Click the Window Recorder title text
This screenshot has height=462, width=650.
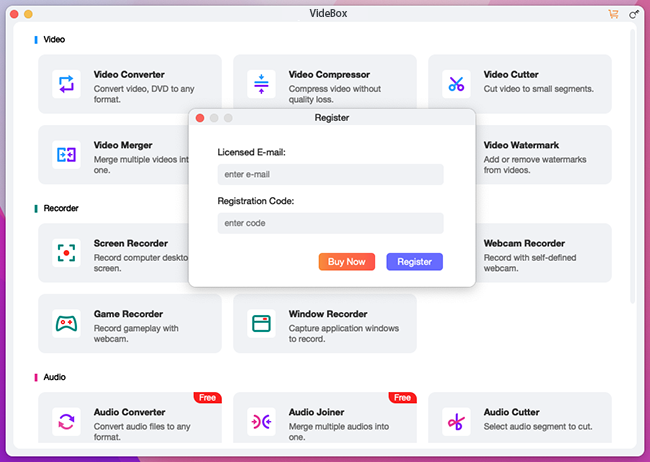pos(328,314)
